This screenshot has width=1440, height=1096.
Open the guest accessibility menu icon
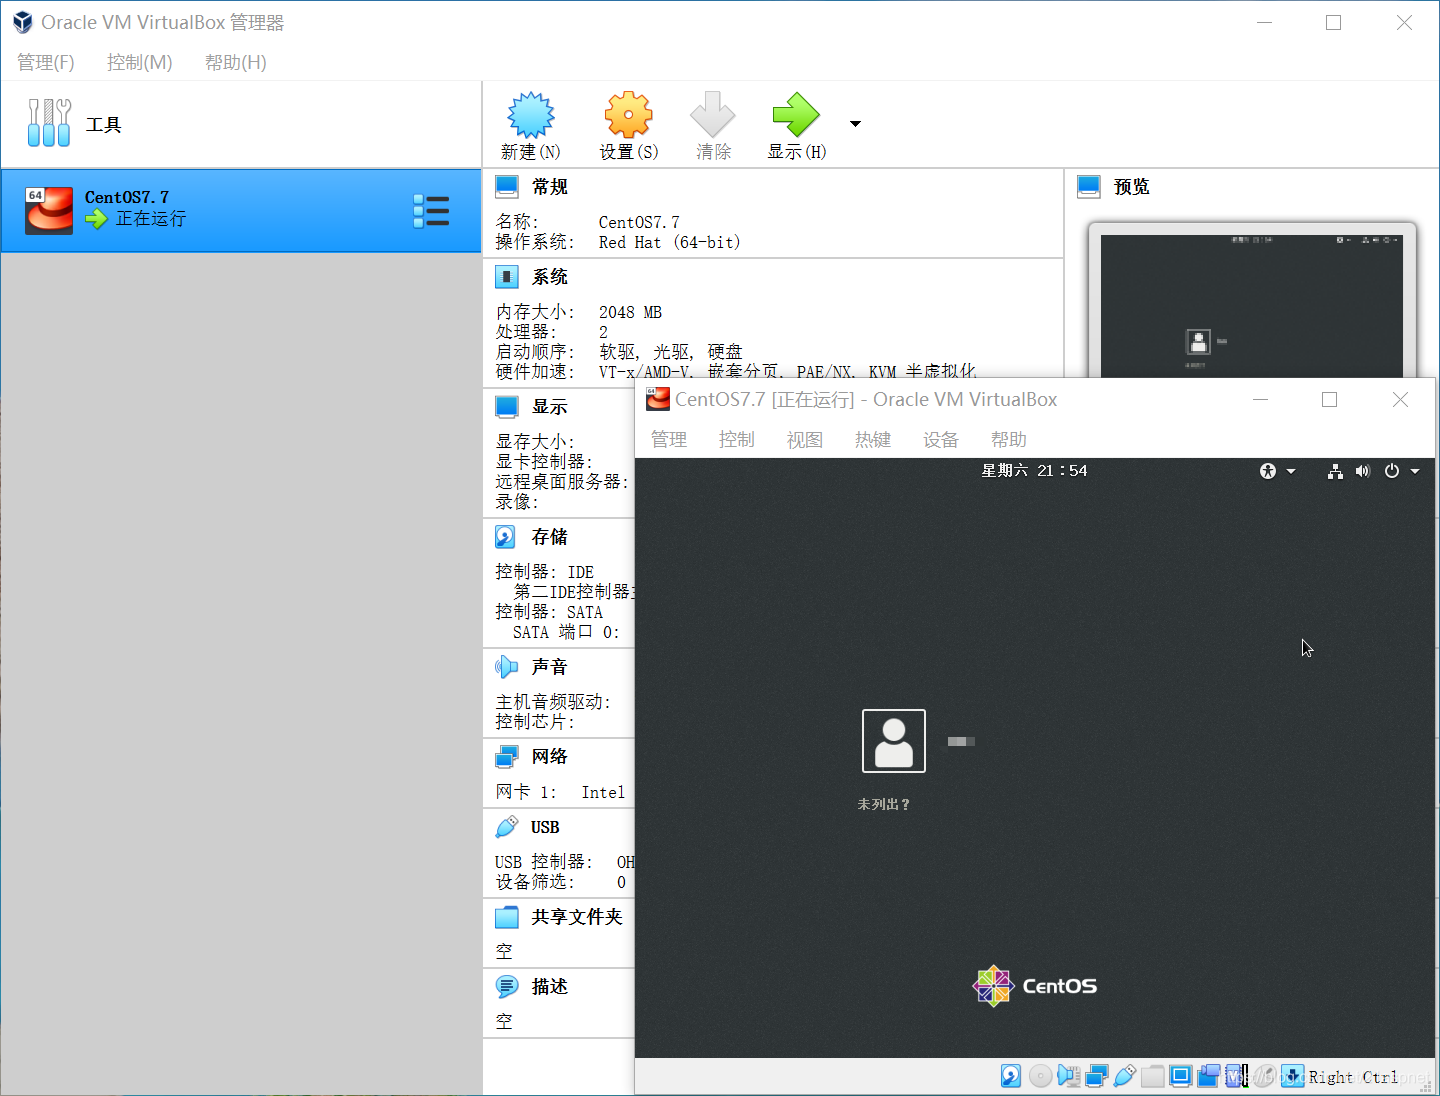point(1268,471)
